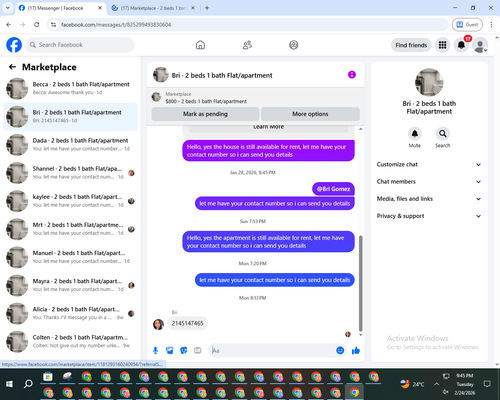Open the Guest profile button
Viewport: 500px width, 400px height.
467,24
